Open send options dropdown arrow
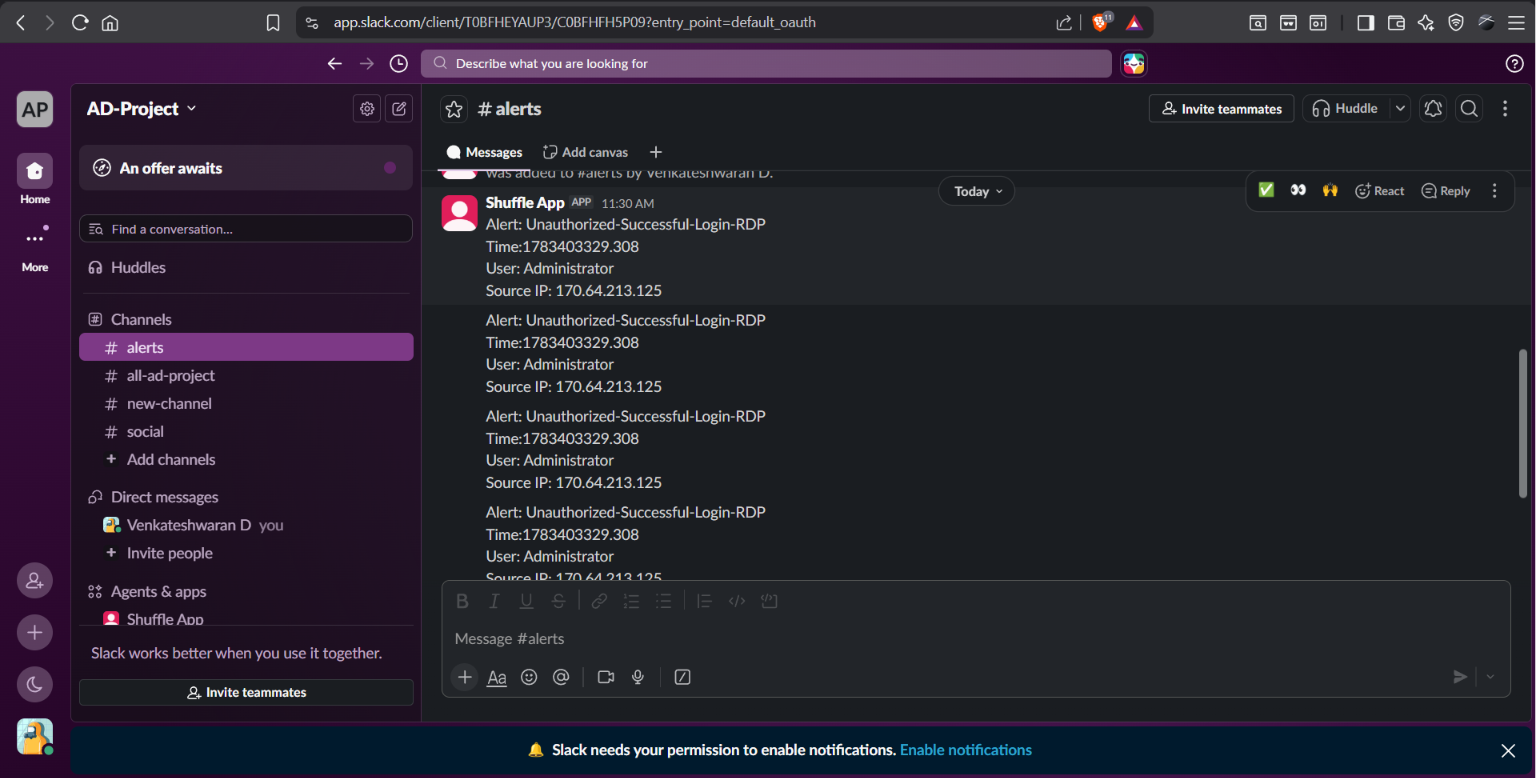The image size is (1536, 778). [1490, 677]
